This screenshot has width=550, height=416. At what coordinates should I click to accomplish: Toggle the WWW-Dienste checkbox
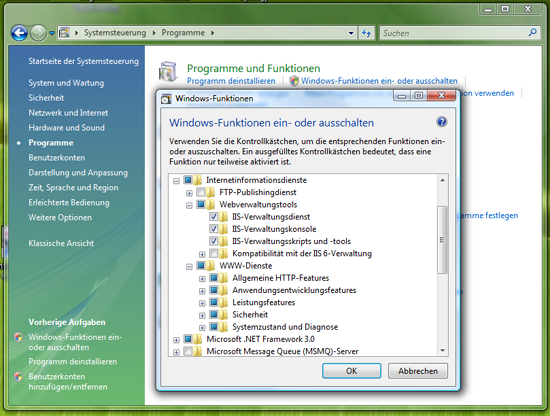click(x=201, y=266)
